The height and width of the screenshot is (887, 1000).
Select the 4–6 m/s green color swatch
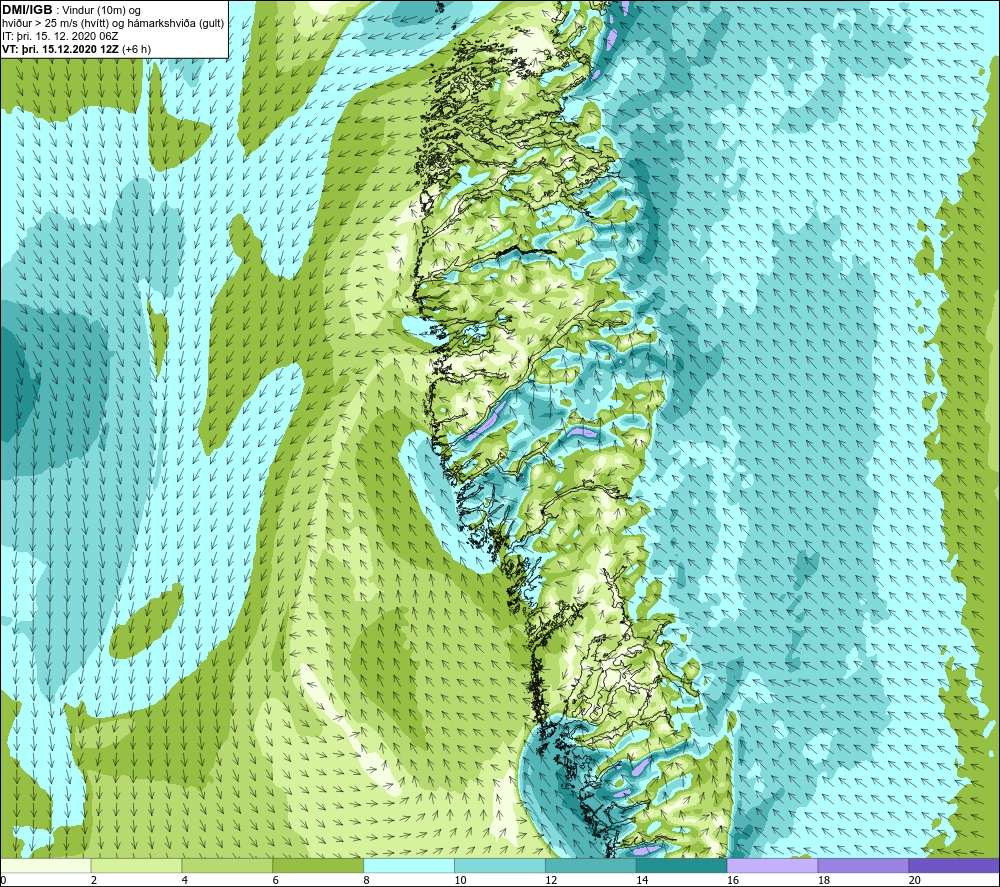(x=227, y=865)
